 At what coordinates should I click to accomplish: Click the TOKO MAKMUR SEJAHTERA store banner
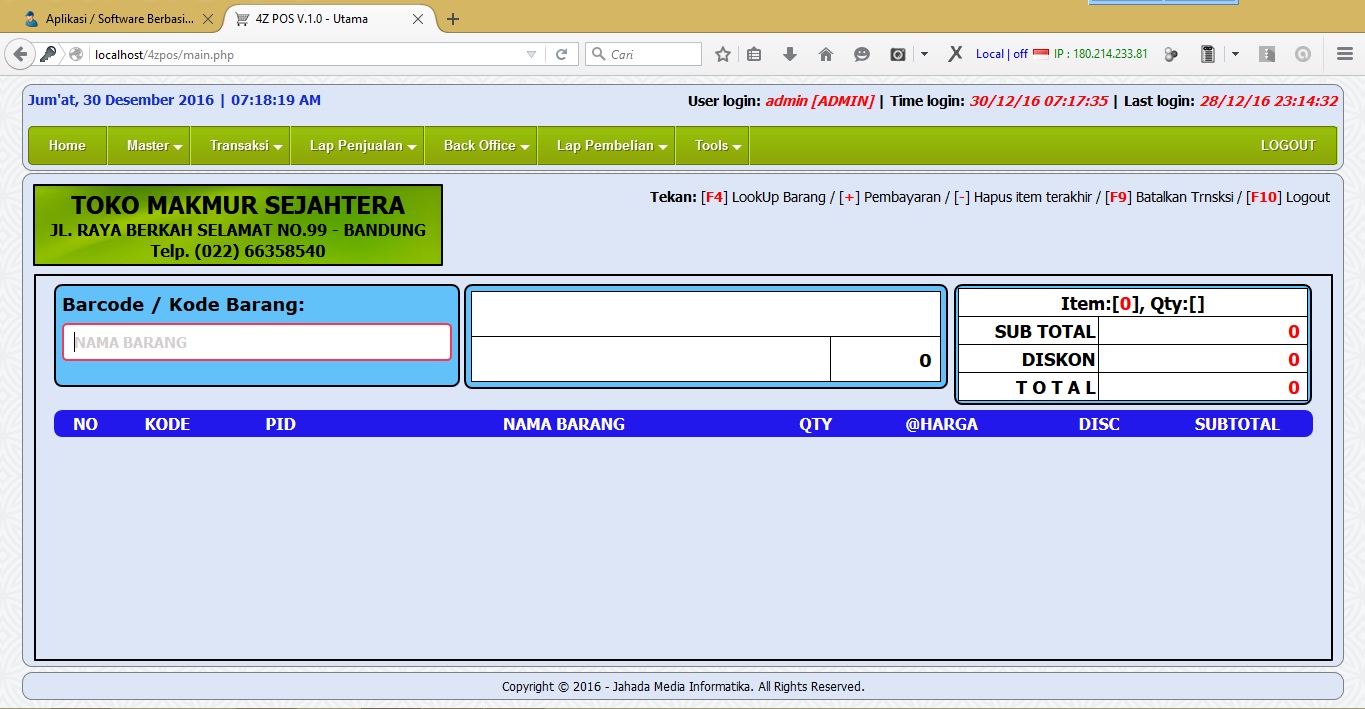238,225
